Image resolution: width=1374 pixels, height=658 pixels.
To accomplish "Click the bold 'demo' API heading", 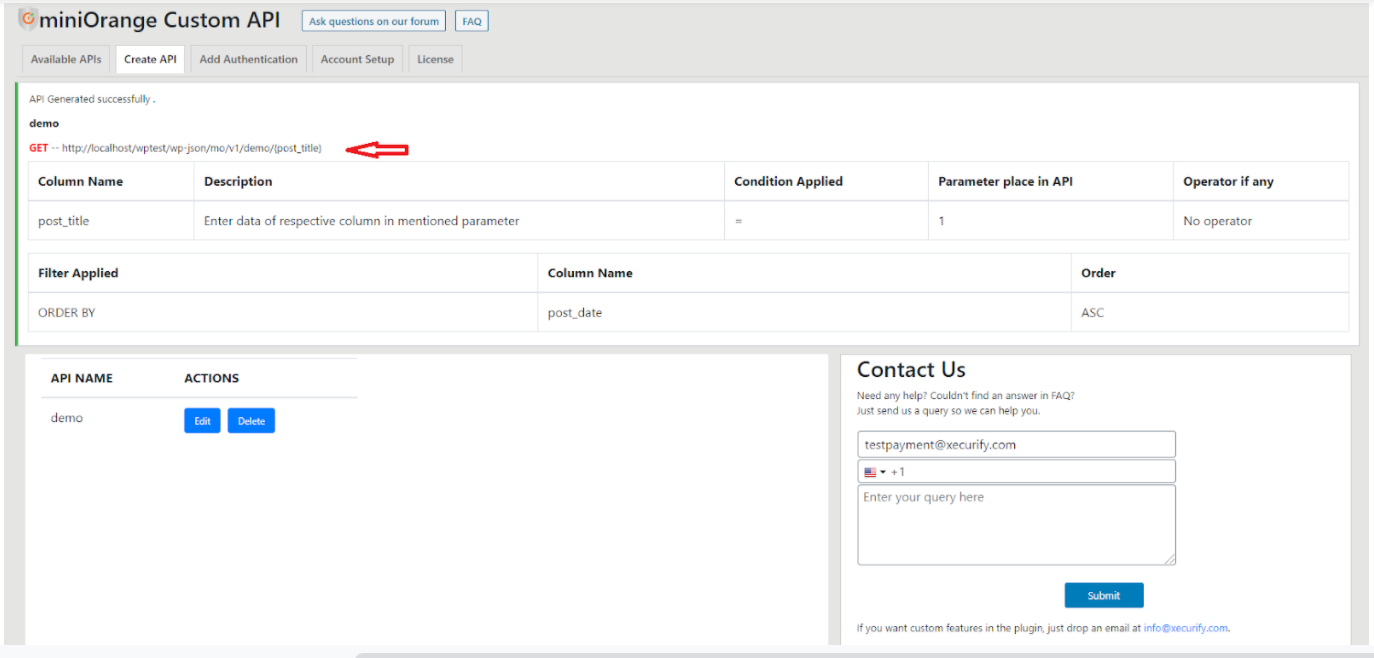I will click(x=44, y=124).
